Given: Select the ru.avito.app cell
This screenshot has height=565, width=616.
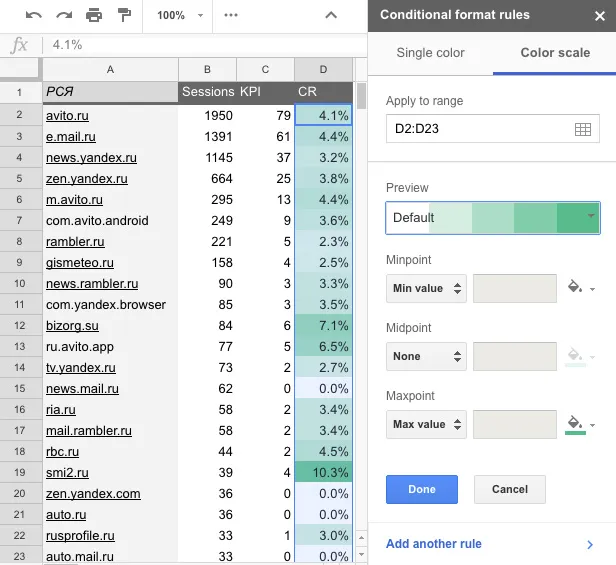Looking at the screenshot, I should [x=110, y=347].
